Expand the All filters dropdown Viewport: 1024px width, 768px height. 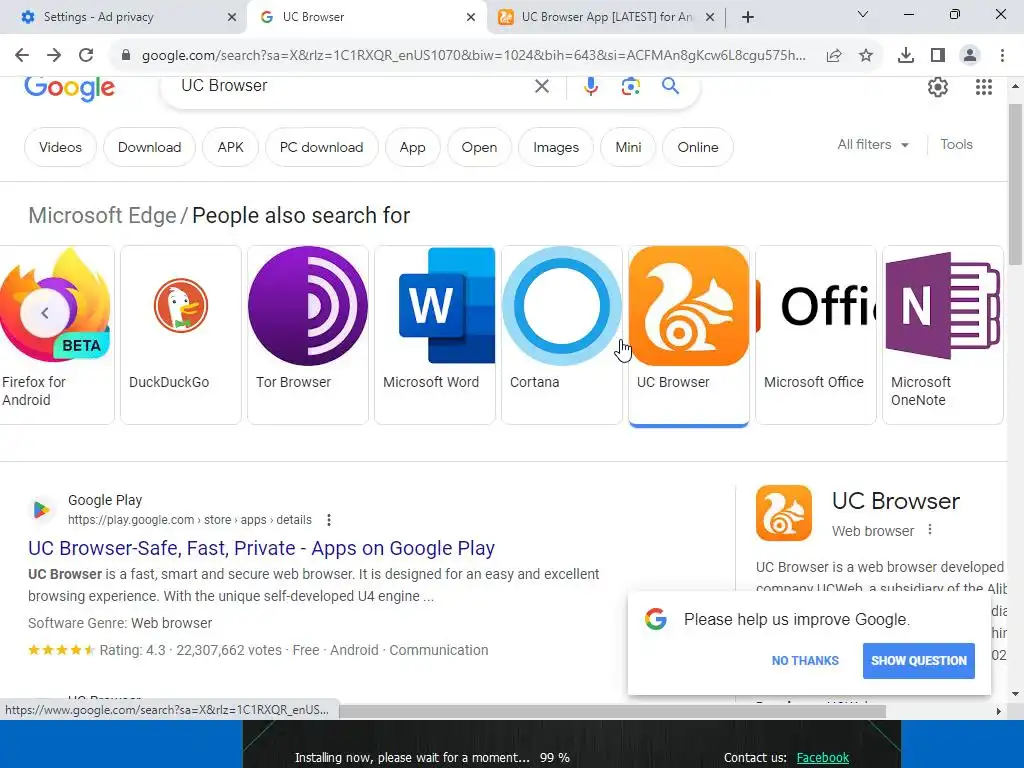pyautogui.click(x=873, y=144)
